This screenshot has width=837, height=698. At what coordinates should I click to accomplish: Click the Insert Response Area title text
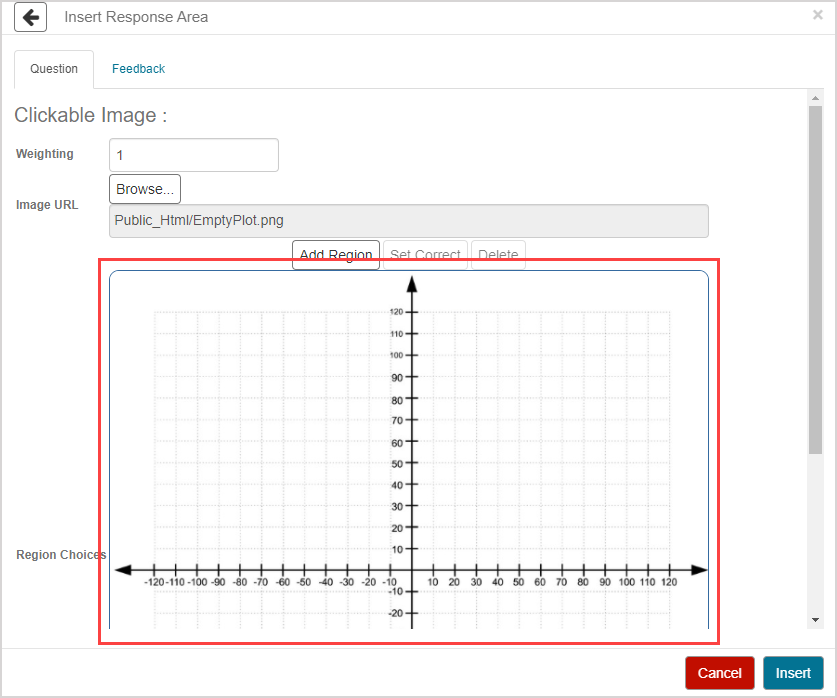point(136,17)
